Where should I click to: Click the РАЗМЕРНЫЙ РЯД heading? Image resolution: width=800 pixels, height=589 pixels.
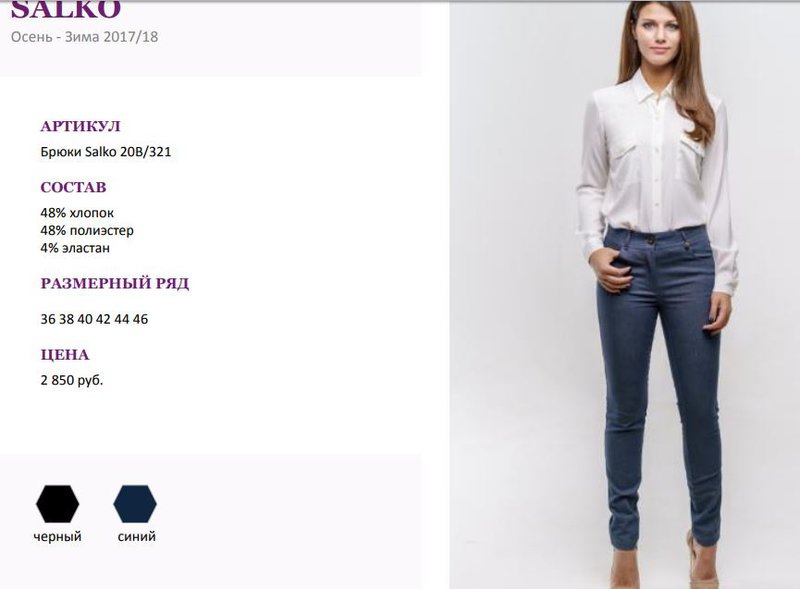pyautogui.click(x=115, y=283)
